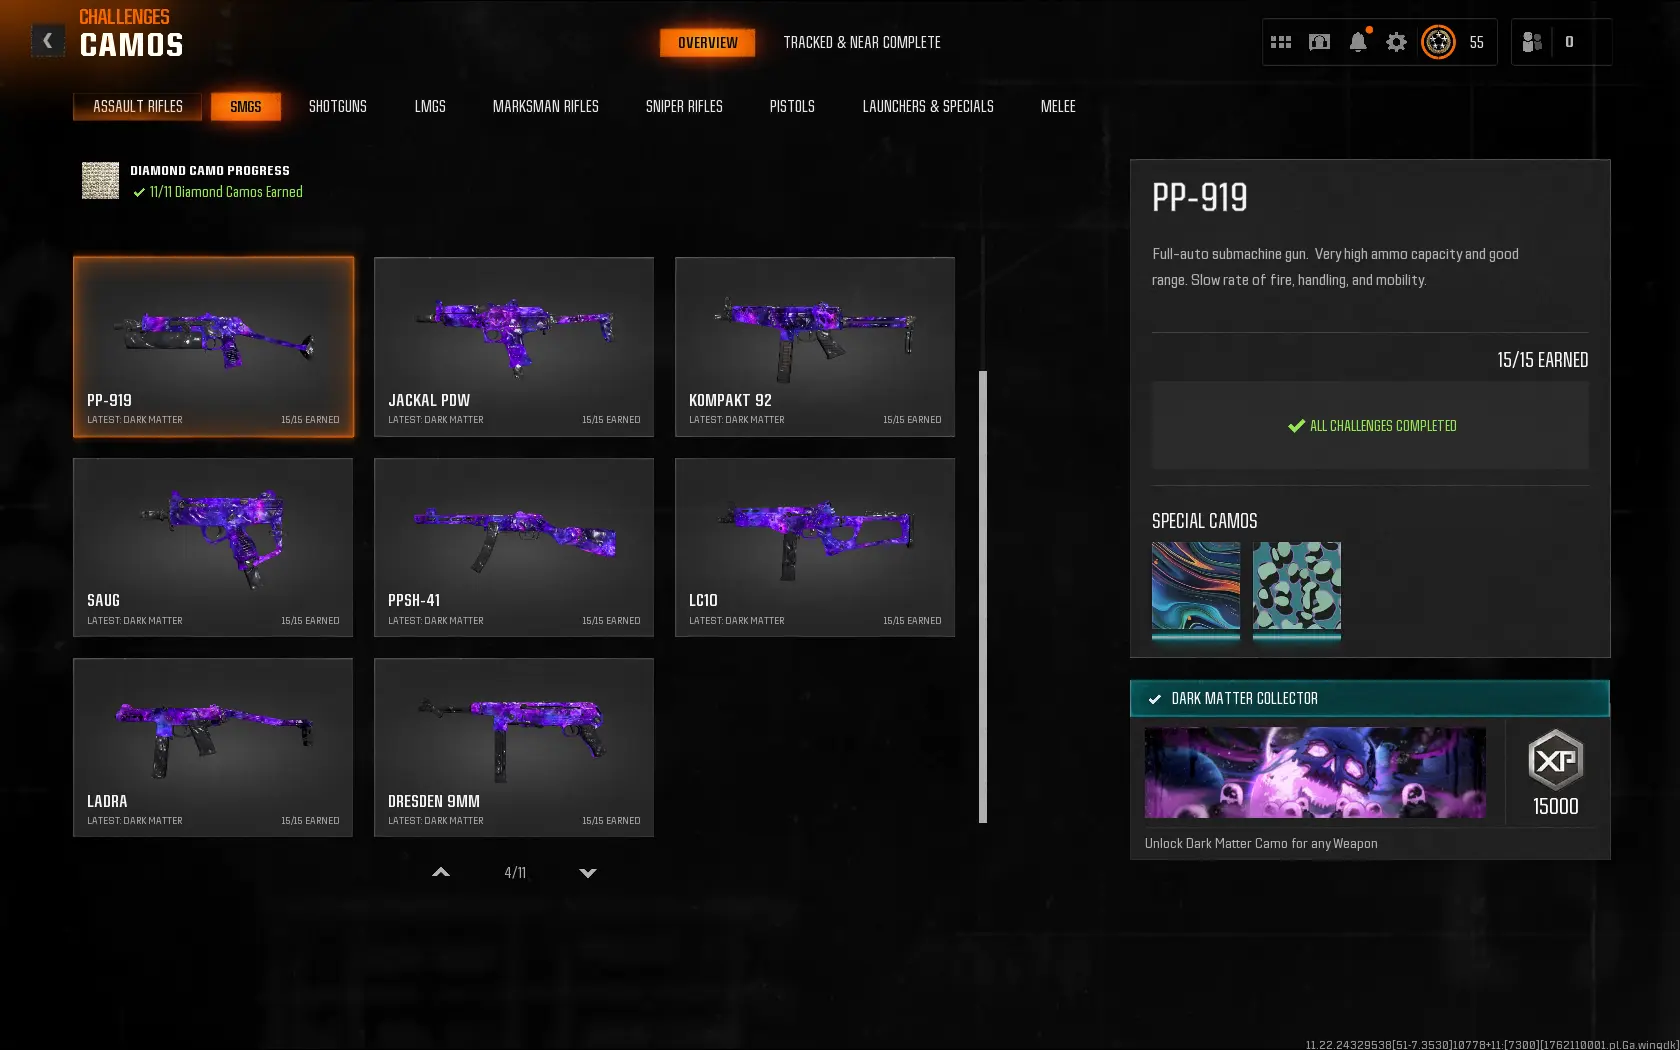Click 'Unlock Dark Matter Camo for any Weapon'
The width and height of the screenshot is (1680, 1050).
[1261, 844]
